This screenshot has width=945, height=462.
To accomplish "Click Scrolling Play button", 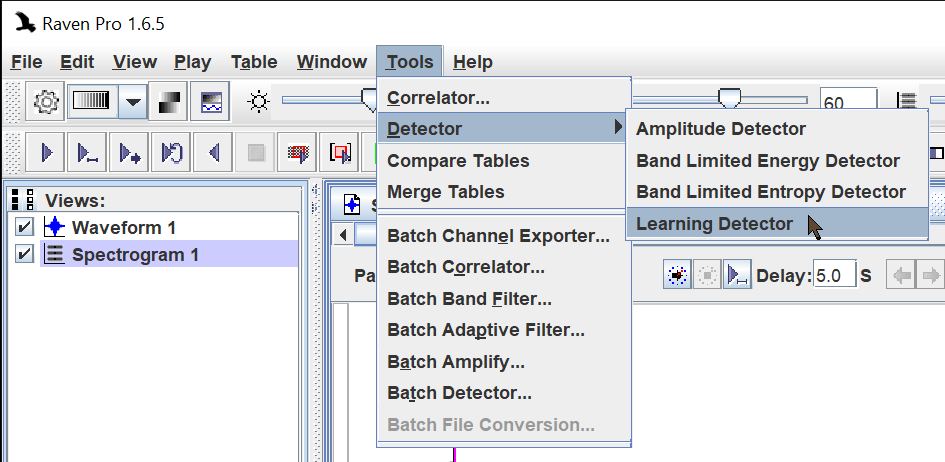I will (129, 153).
